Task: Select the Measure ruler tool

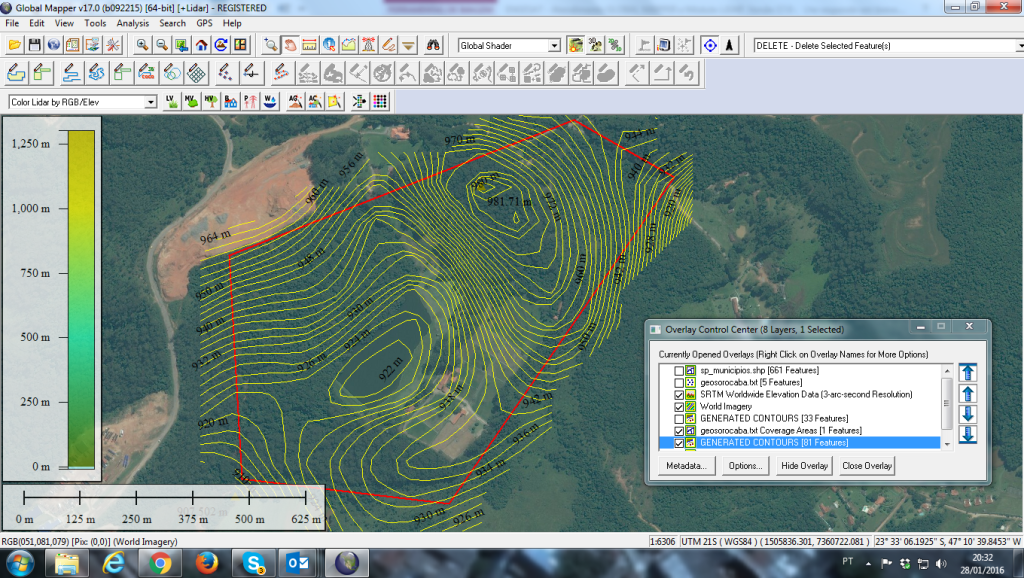Action: coord(309,45)
